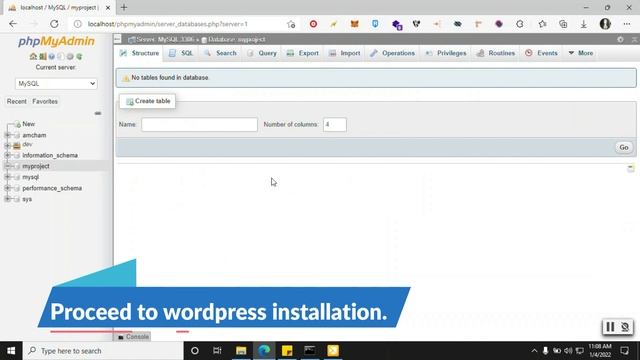This screenshot has height=360, width=640.
Task: Open the Search tab
Action: pos(220,53)
